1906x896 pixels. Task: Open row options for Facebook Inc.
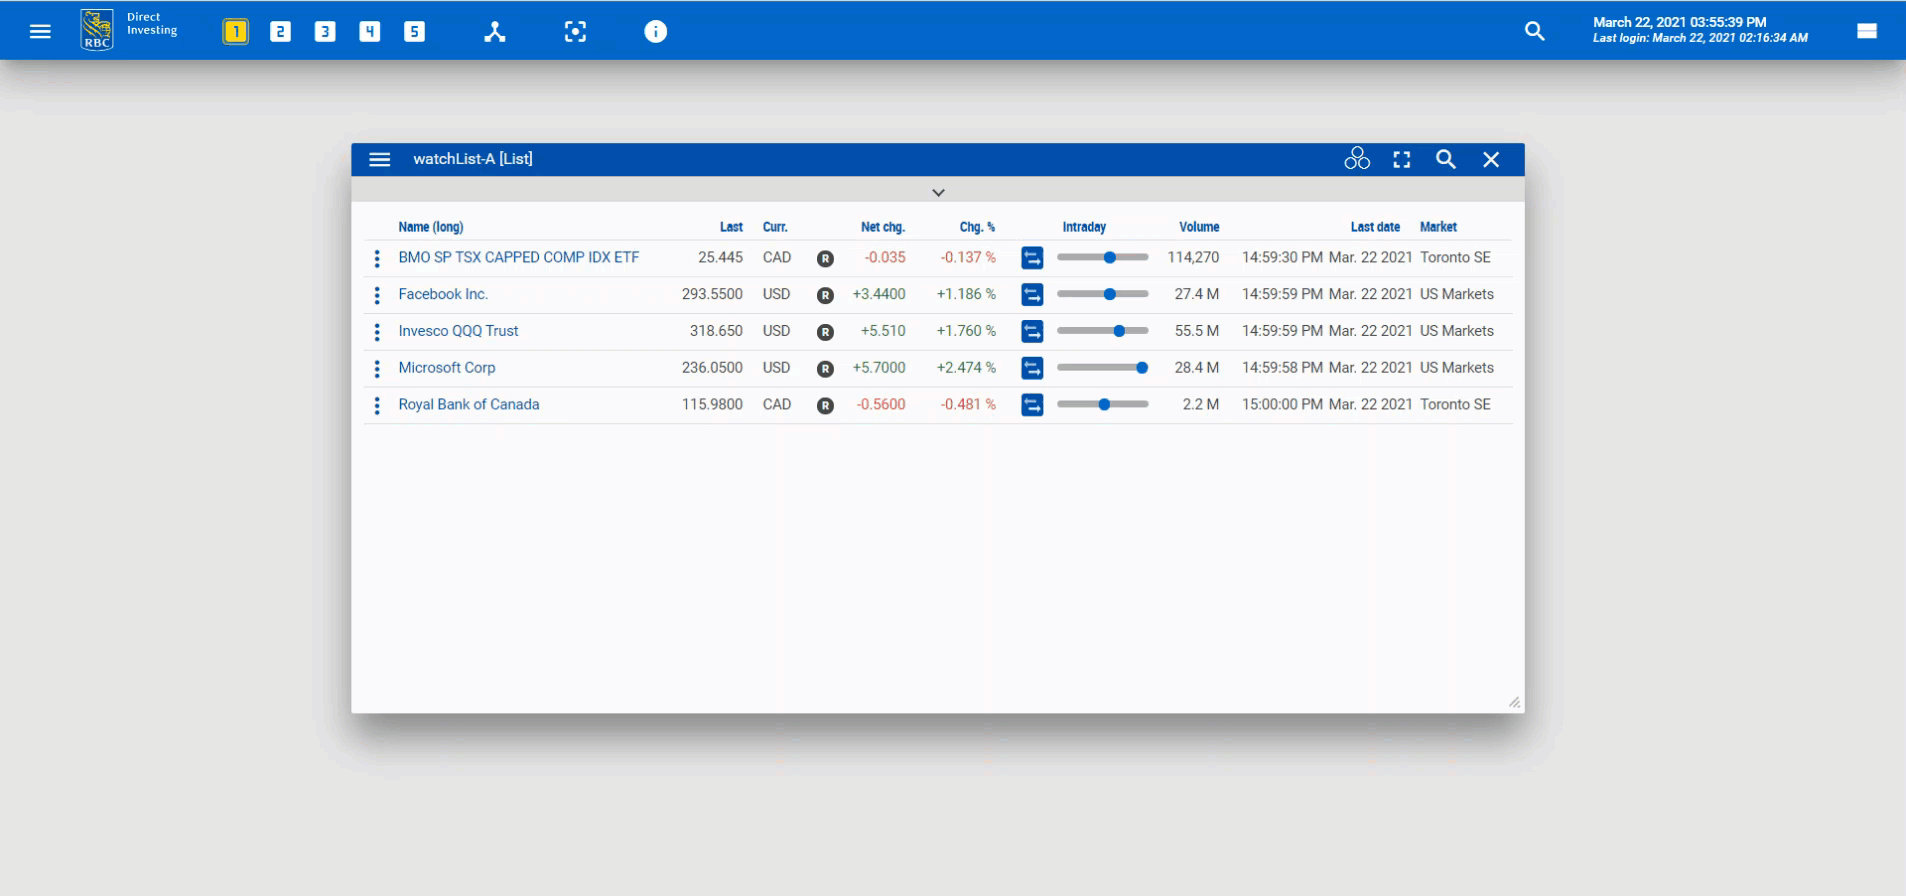377,295
